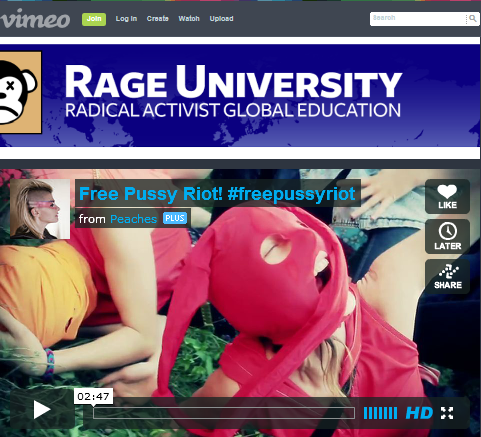Open the Share video icon

point(447,276)
